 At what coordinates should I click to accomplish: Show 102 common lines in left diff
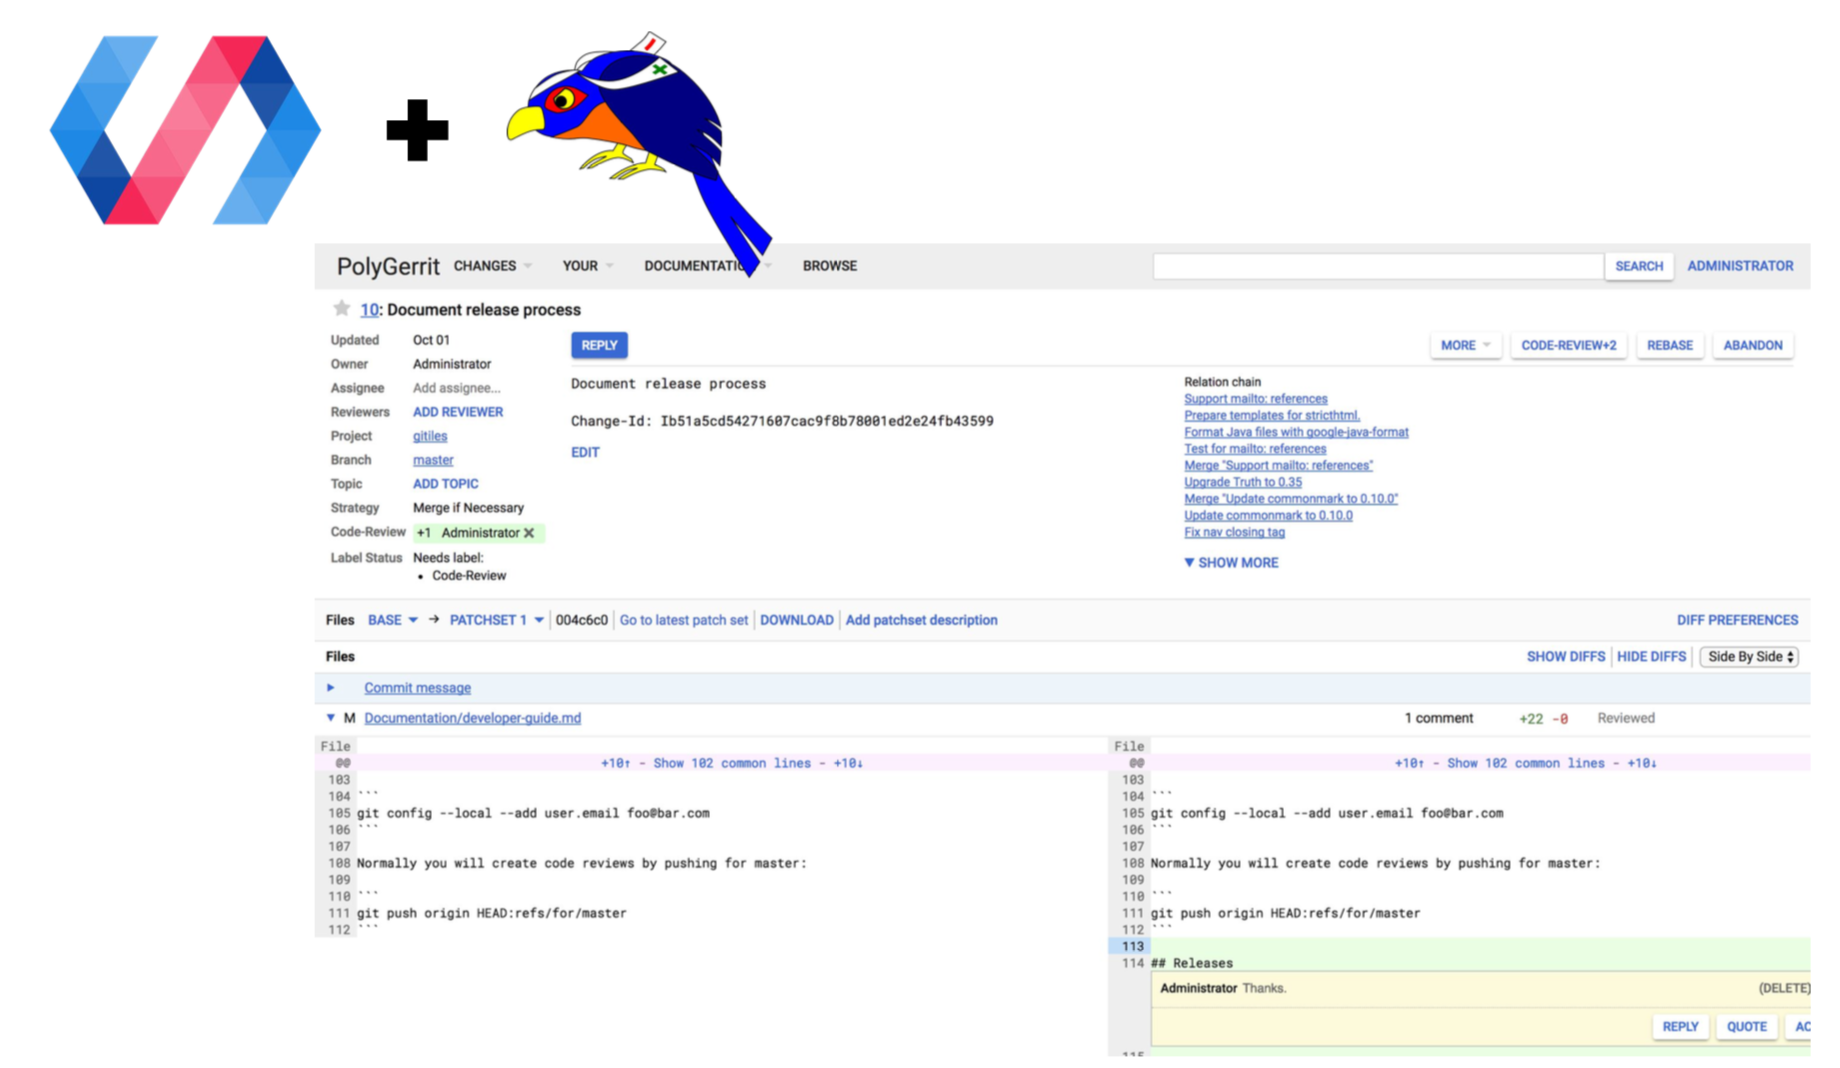(x=731, y=763)
